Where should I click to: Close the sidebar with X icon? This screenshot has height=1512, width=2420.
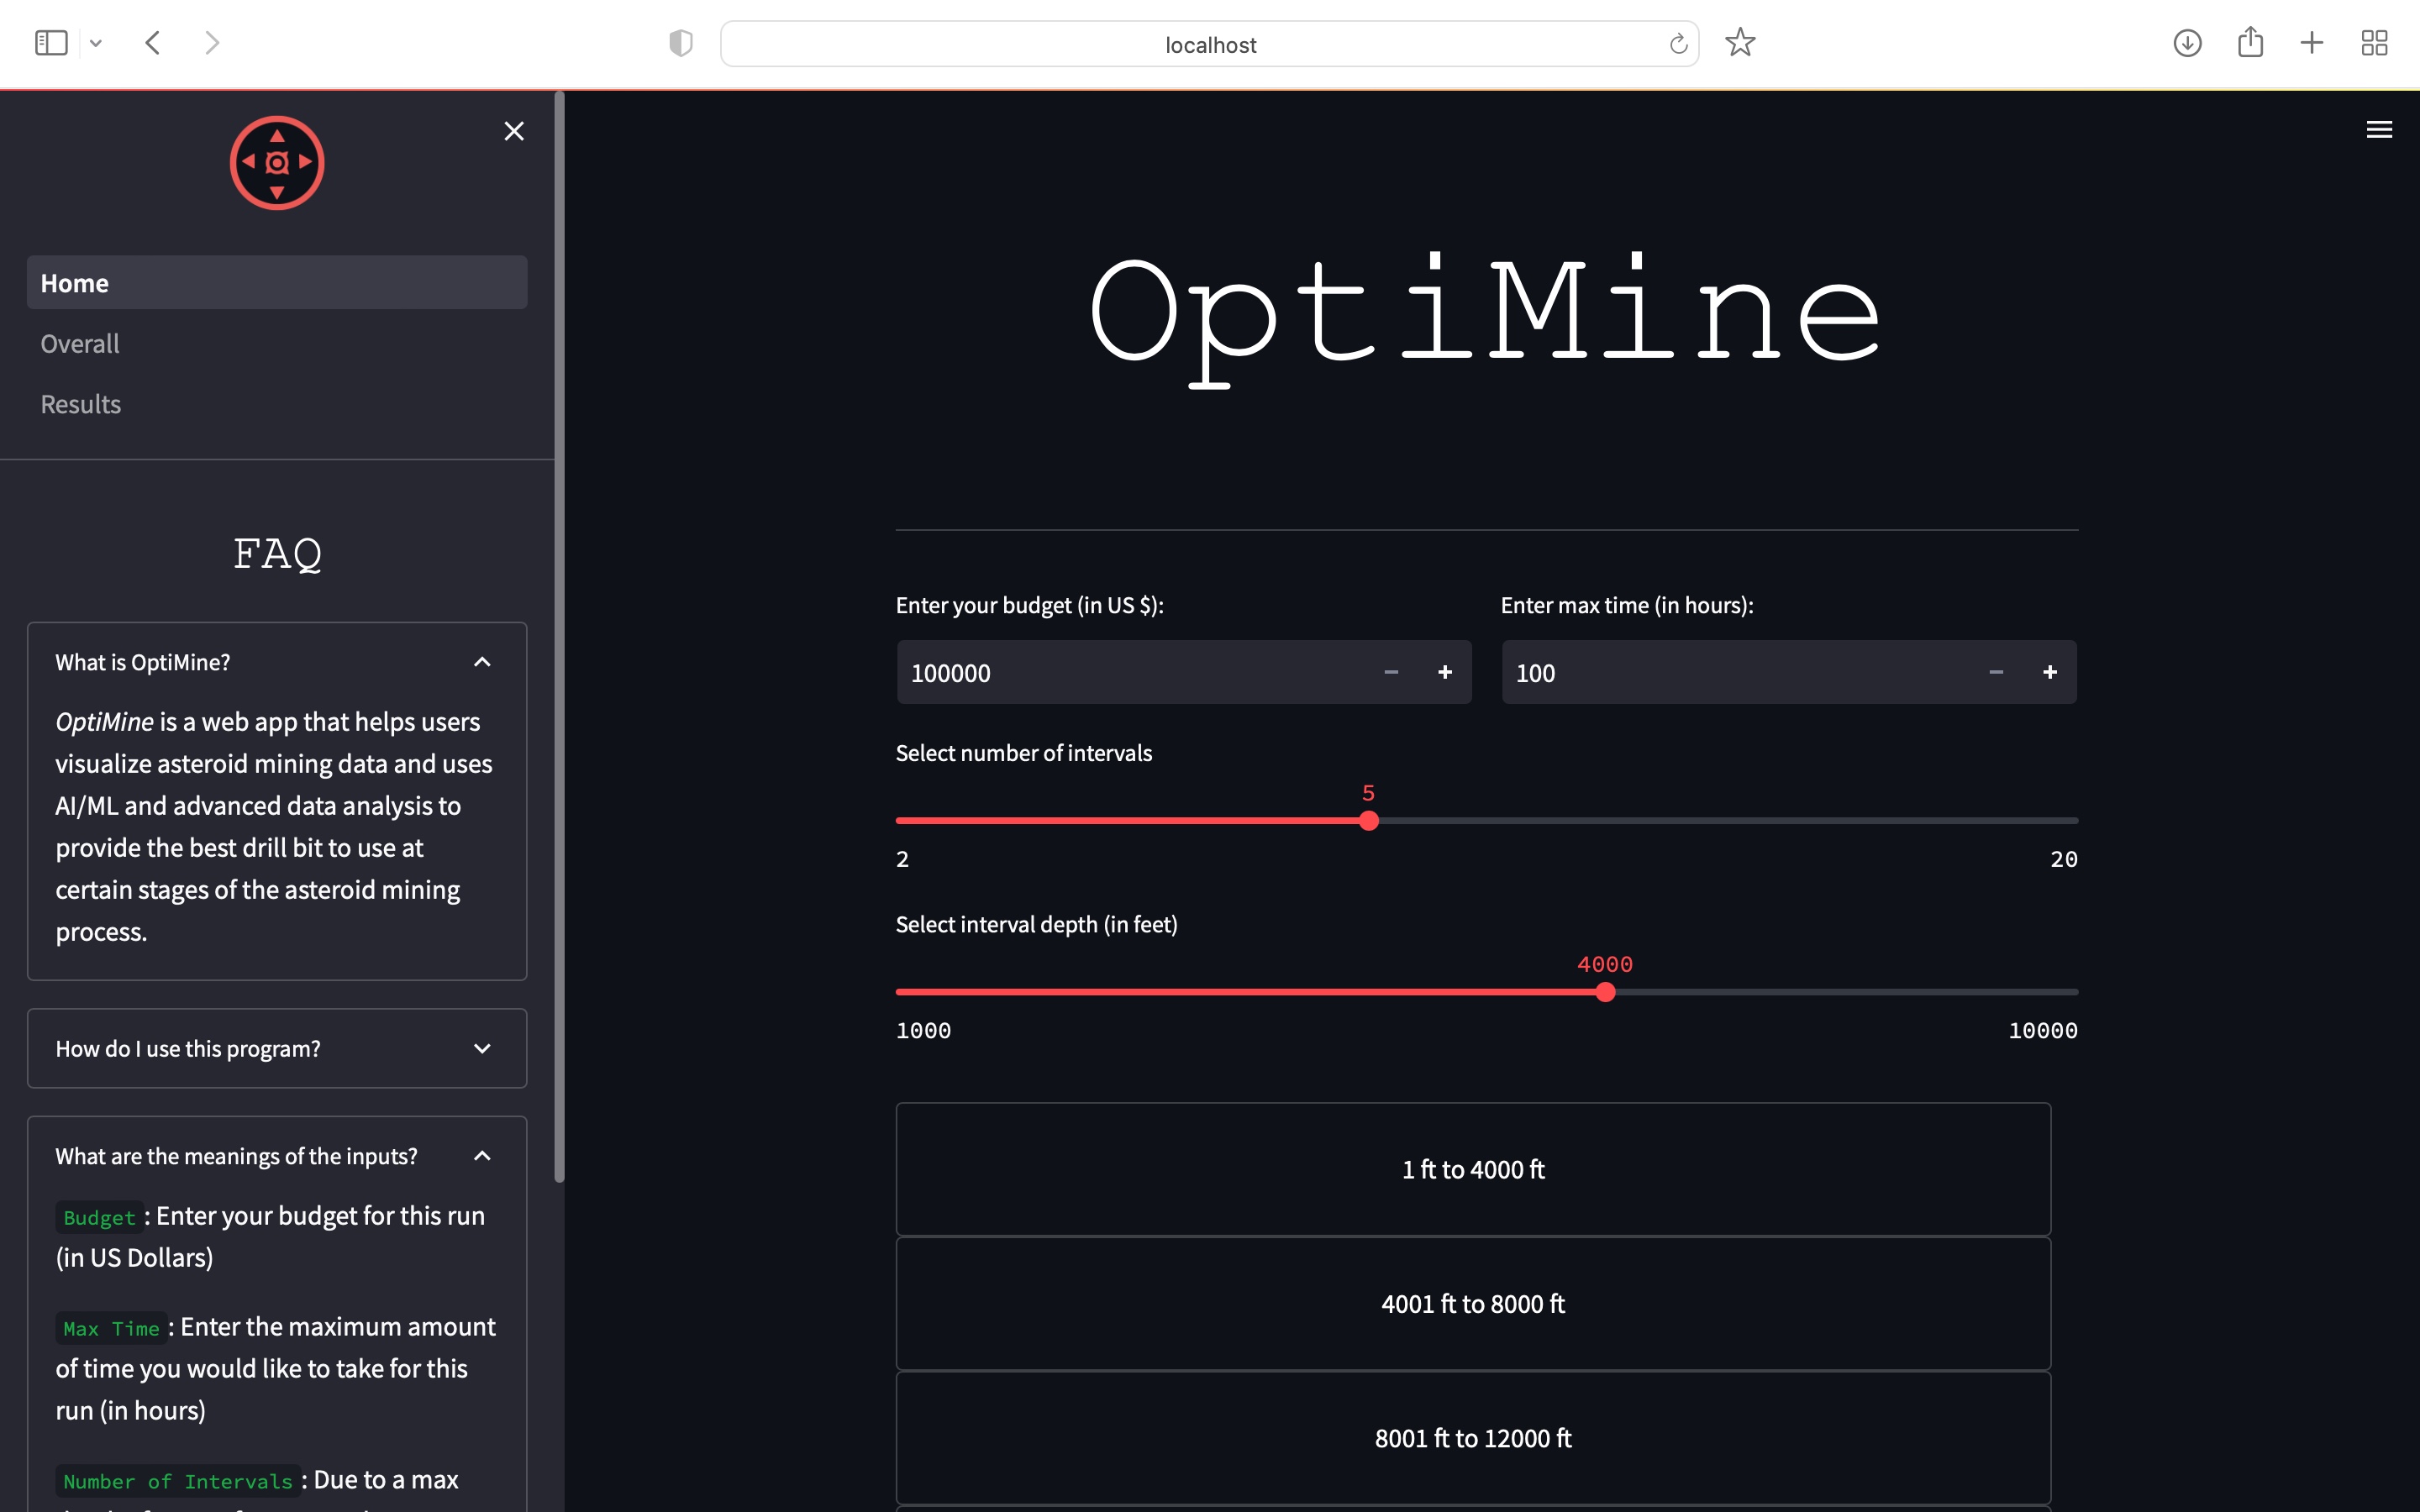(514, 131)
